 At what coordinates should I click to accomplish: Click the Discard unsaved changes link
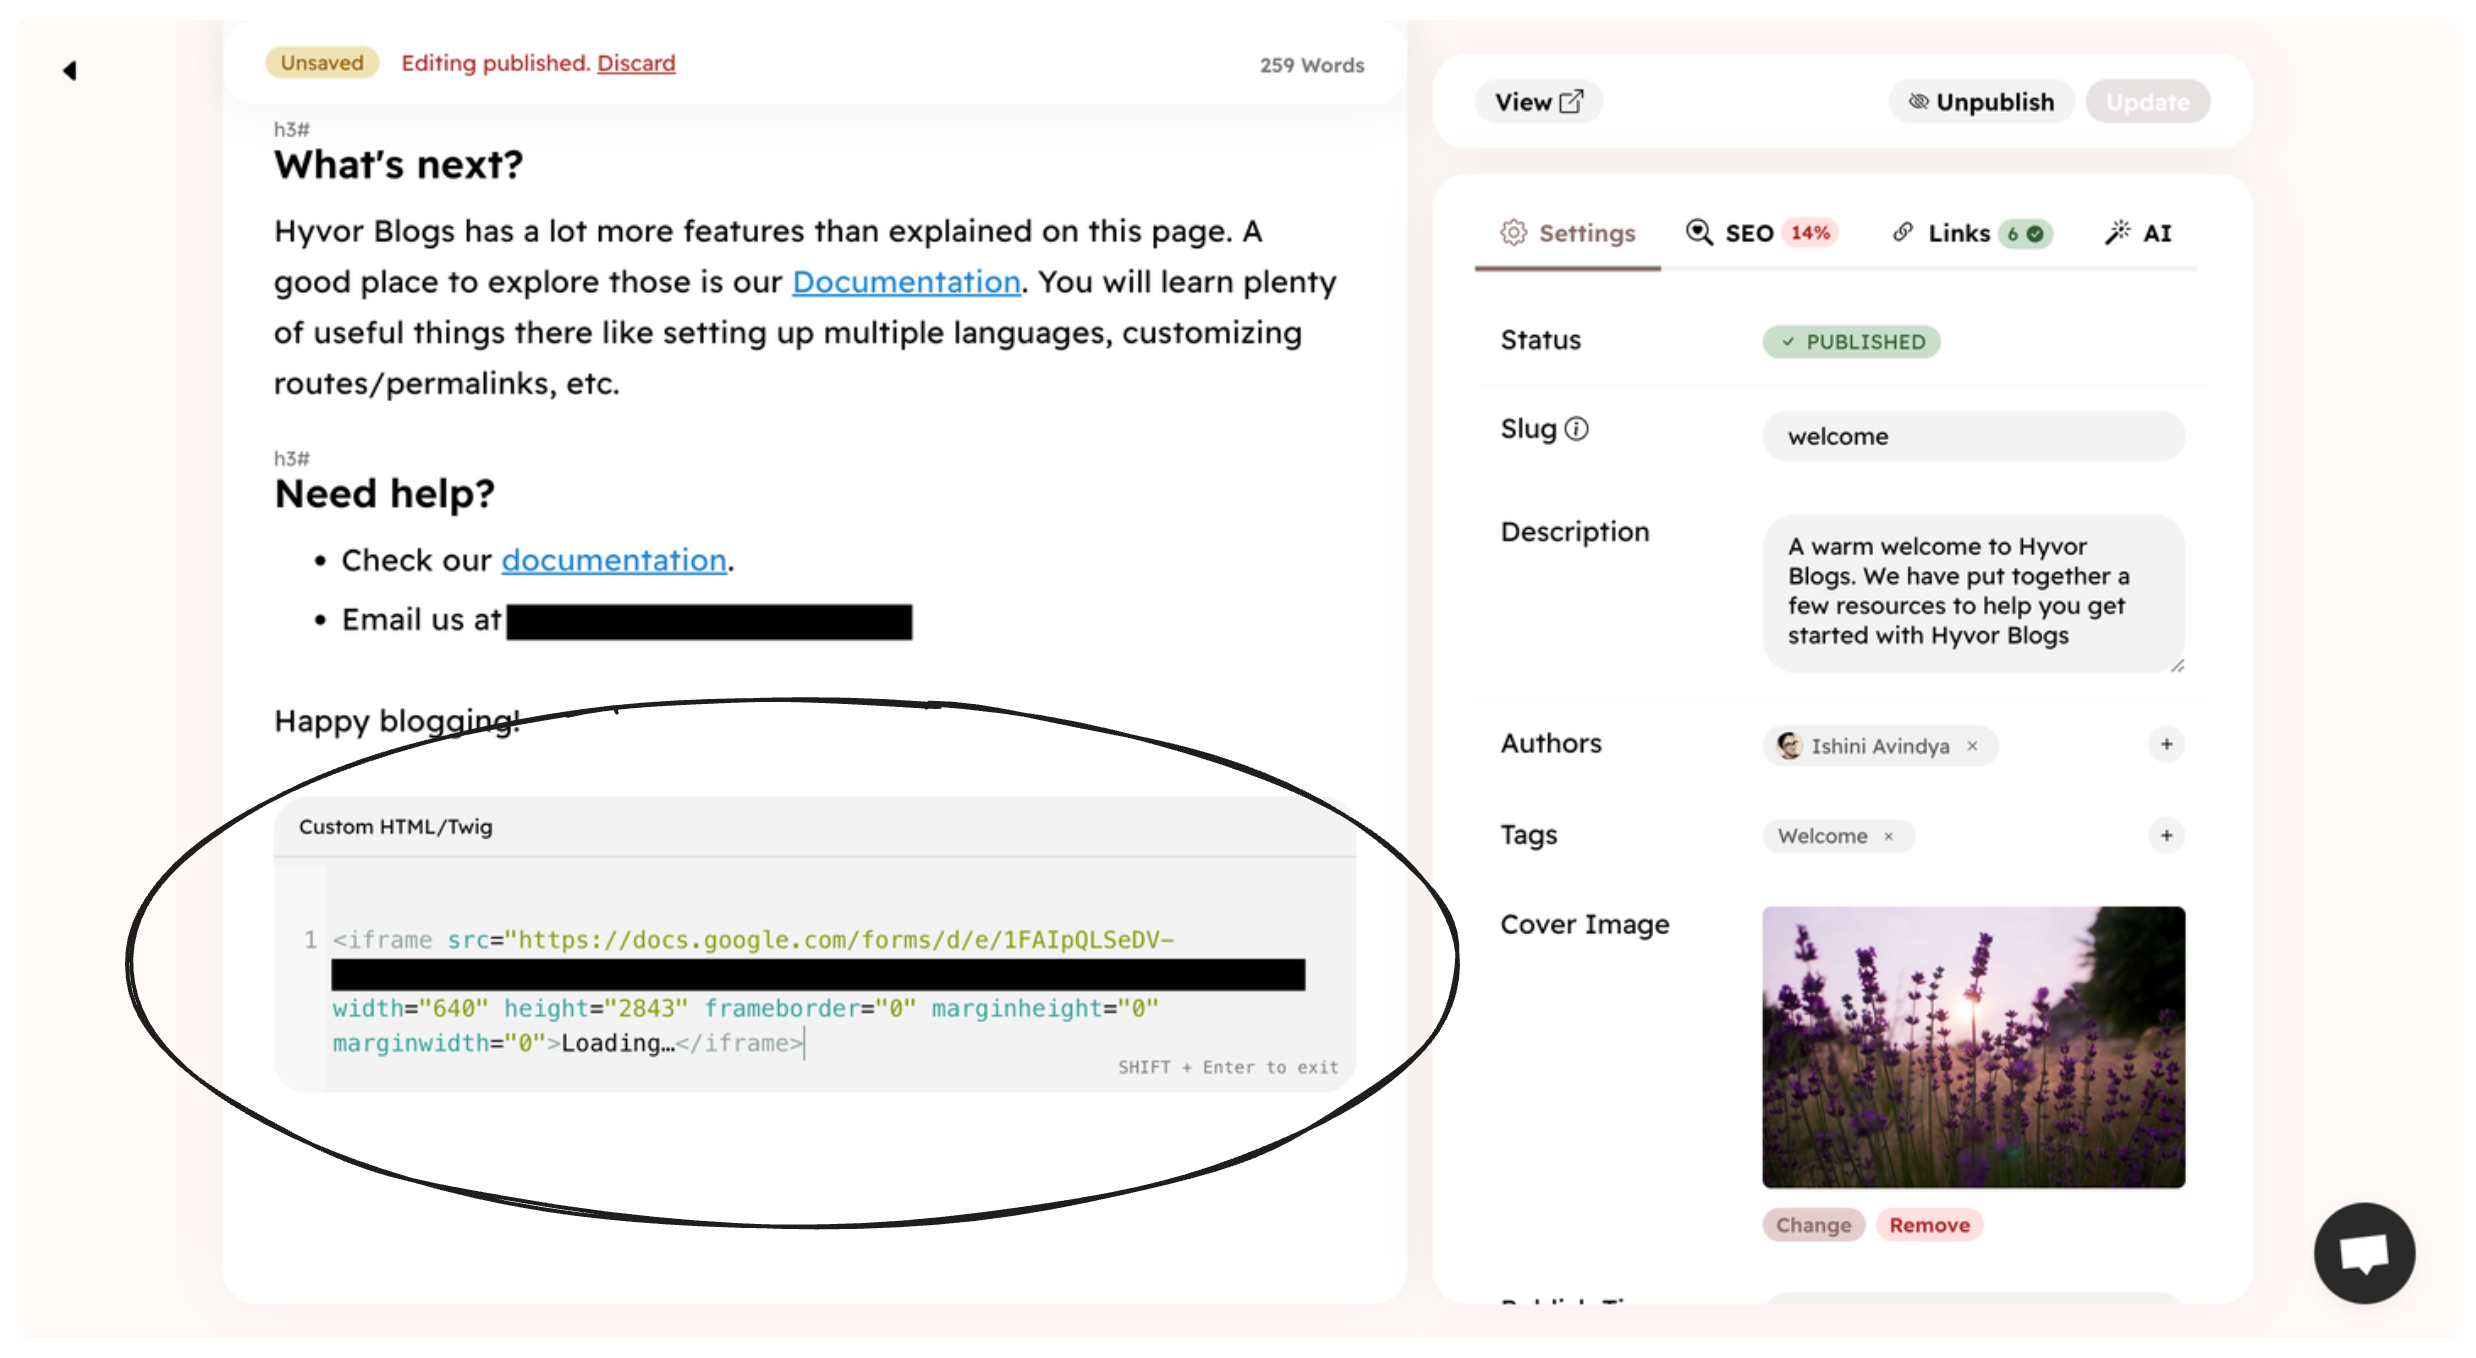[635, 62]
